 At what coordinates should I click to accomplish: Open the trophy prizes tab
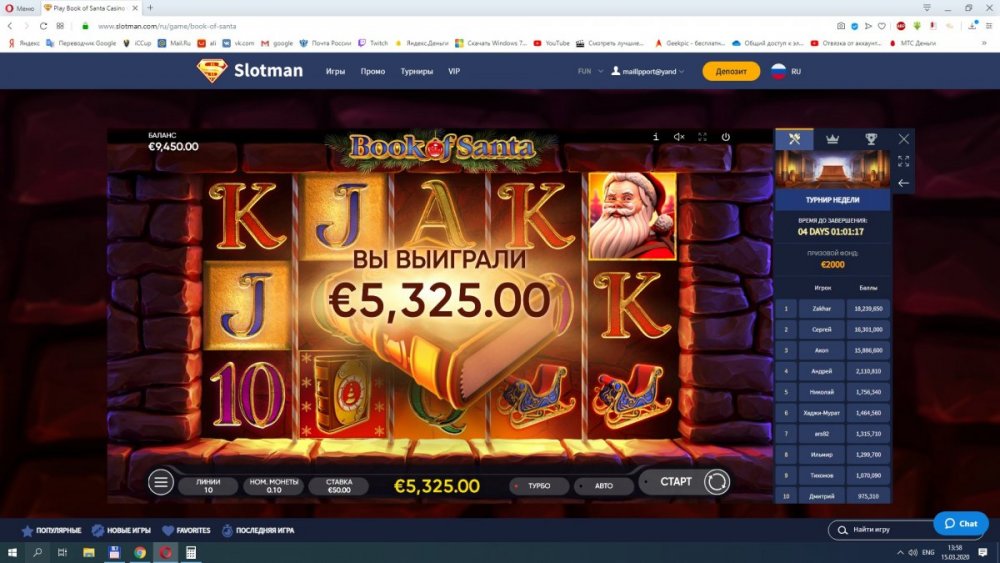(871, 139)
